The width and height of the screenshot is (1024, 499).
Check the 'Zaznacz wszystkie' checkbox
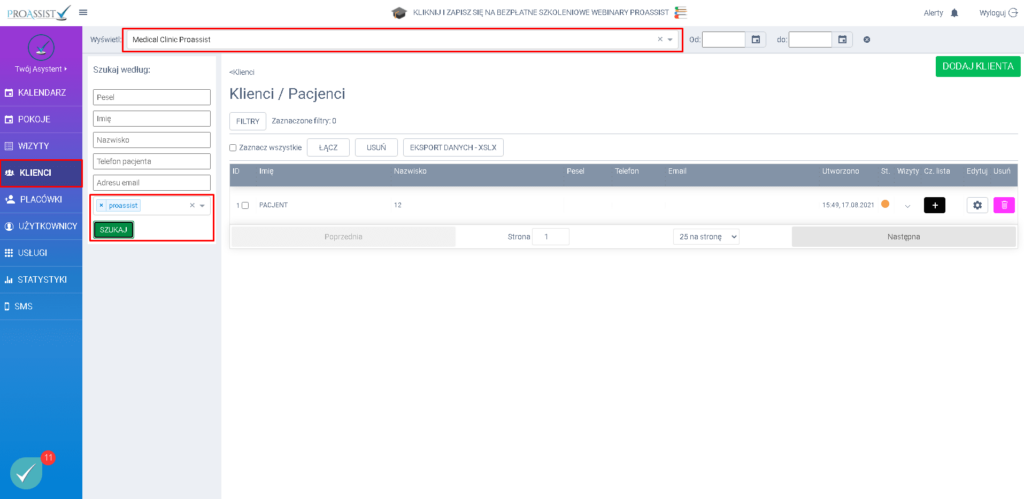click(233, 147)
